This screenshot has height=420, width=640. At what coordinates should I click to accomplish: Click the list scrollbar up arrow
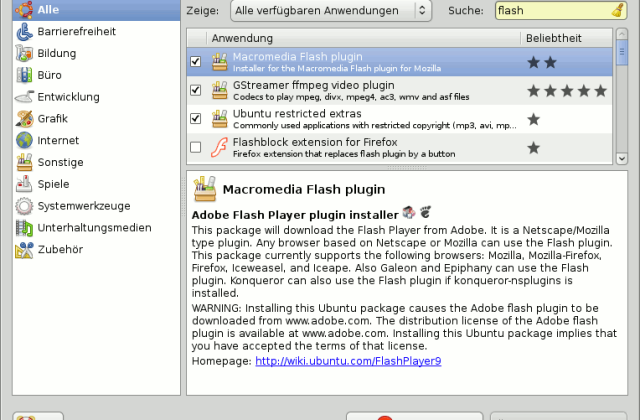pos(622,34)
